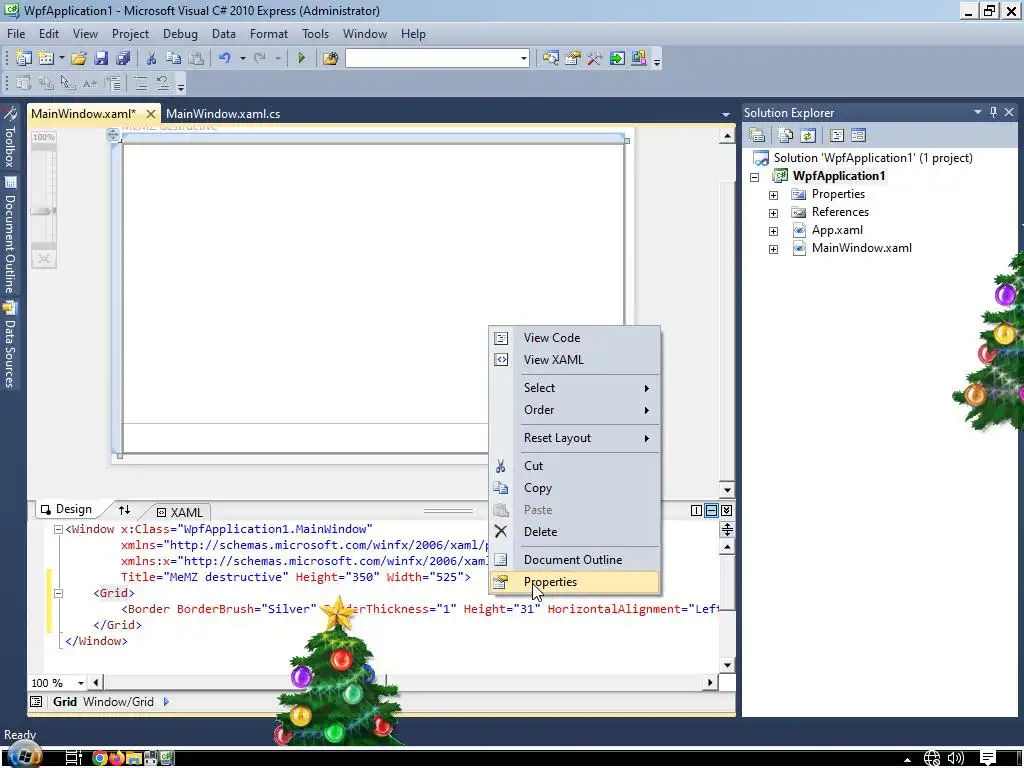Open the Reset Layout submenu
The width and height of the screenshot is (1024, 768).
coord(575,438)
